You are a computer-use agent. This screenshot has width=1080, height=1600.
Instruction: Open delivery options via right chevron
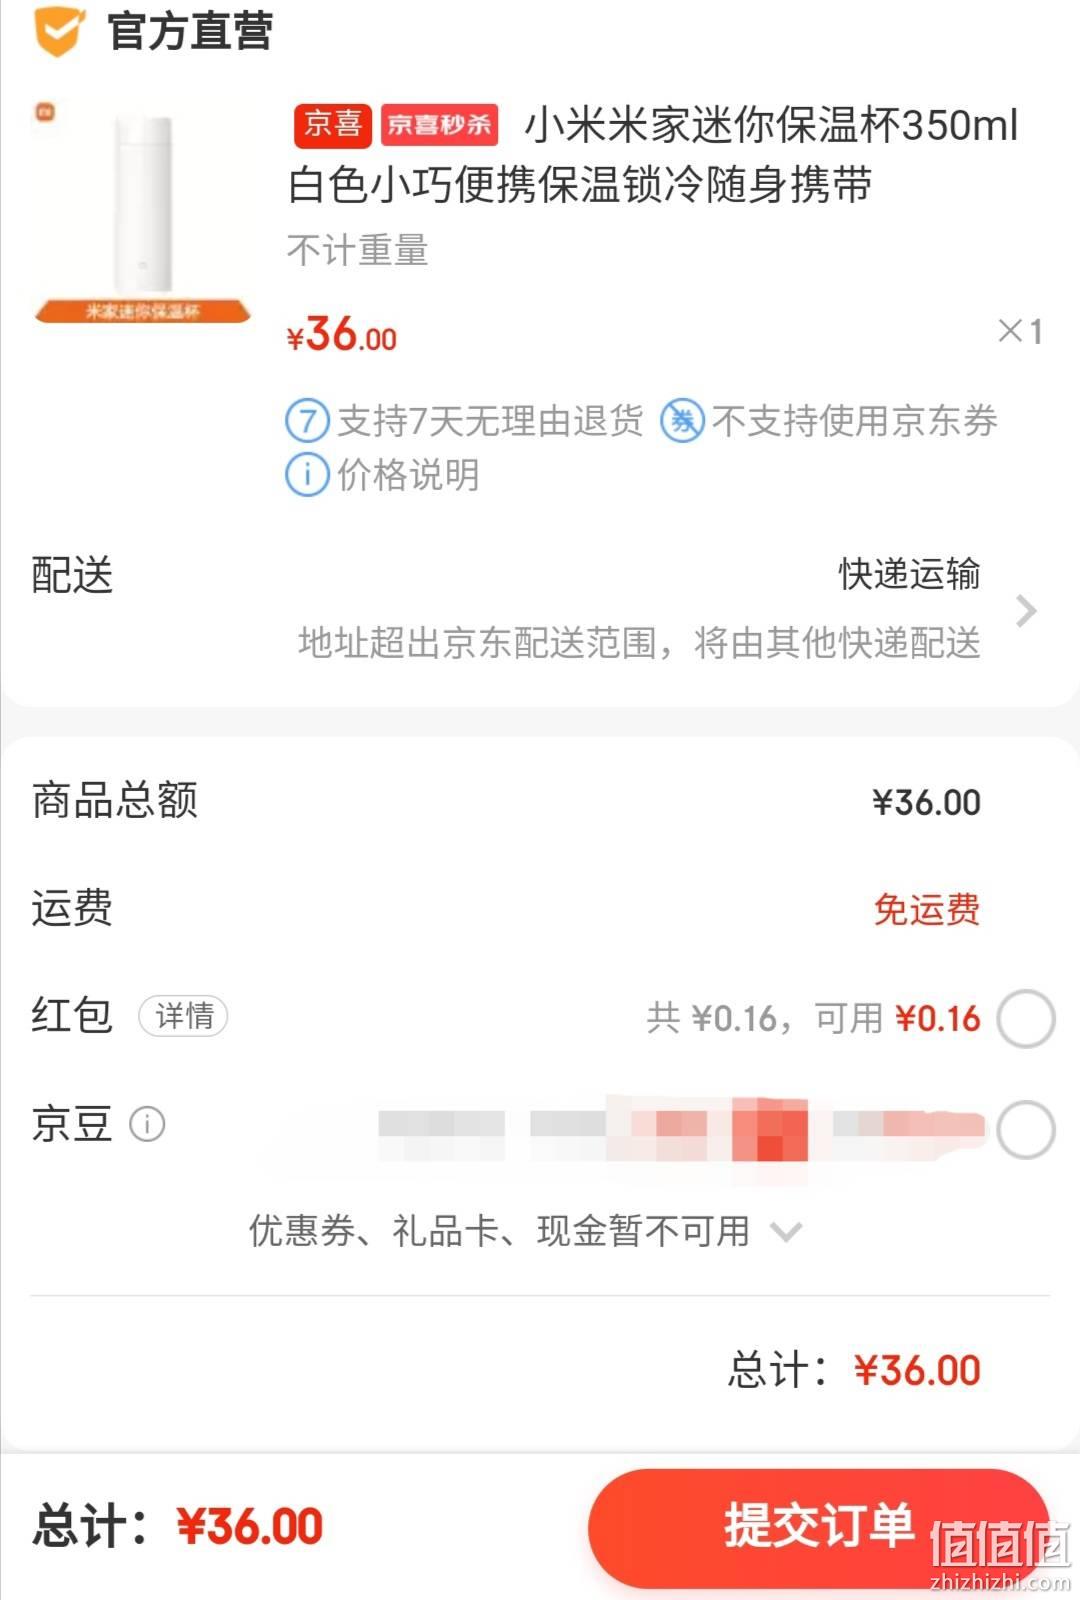1026,611
